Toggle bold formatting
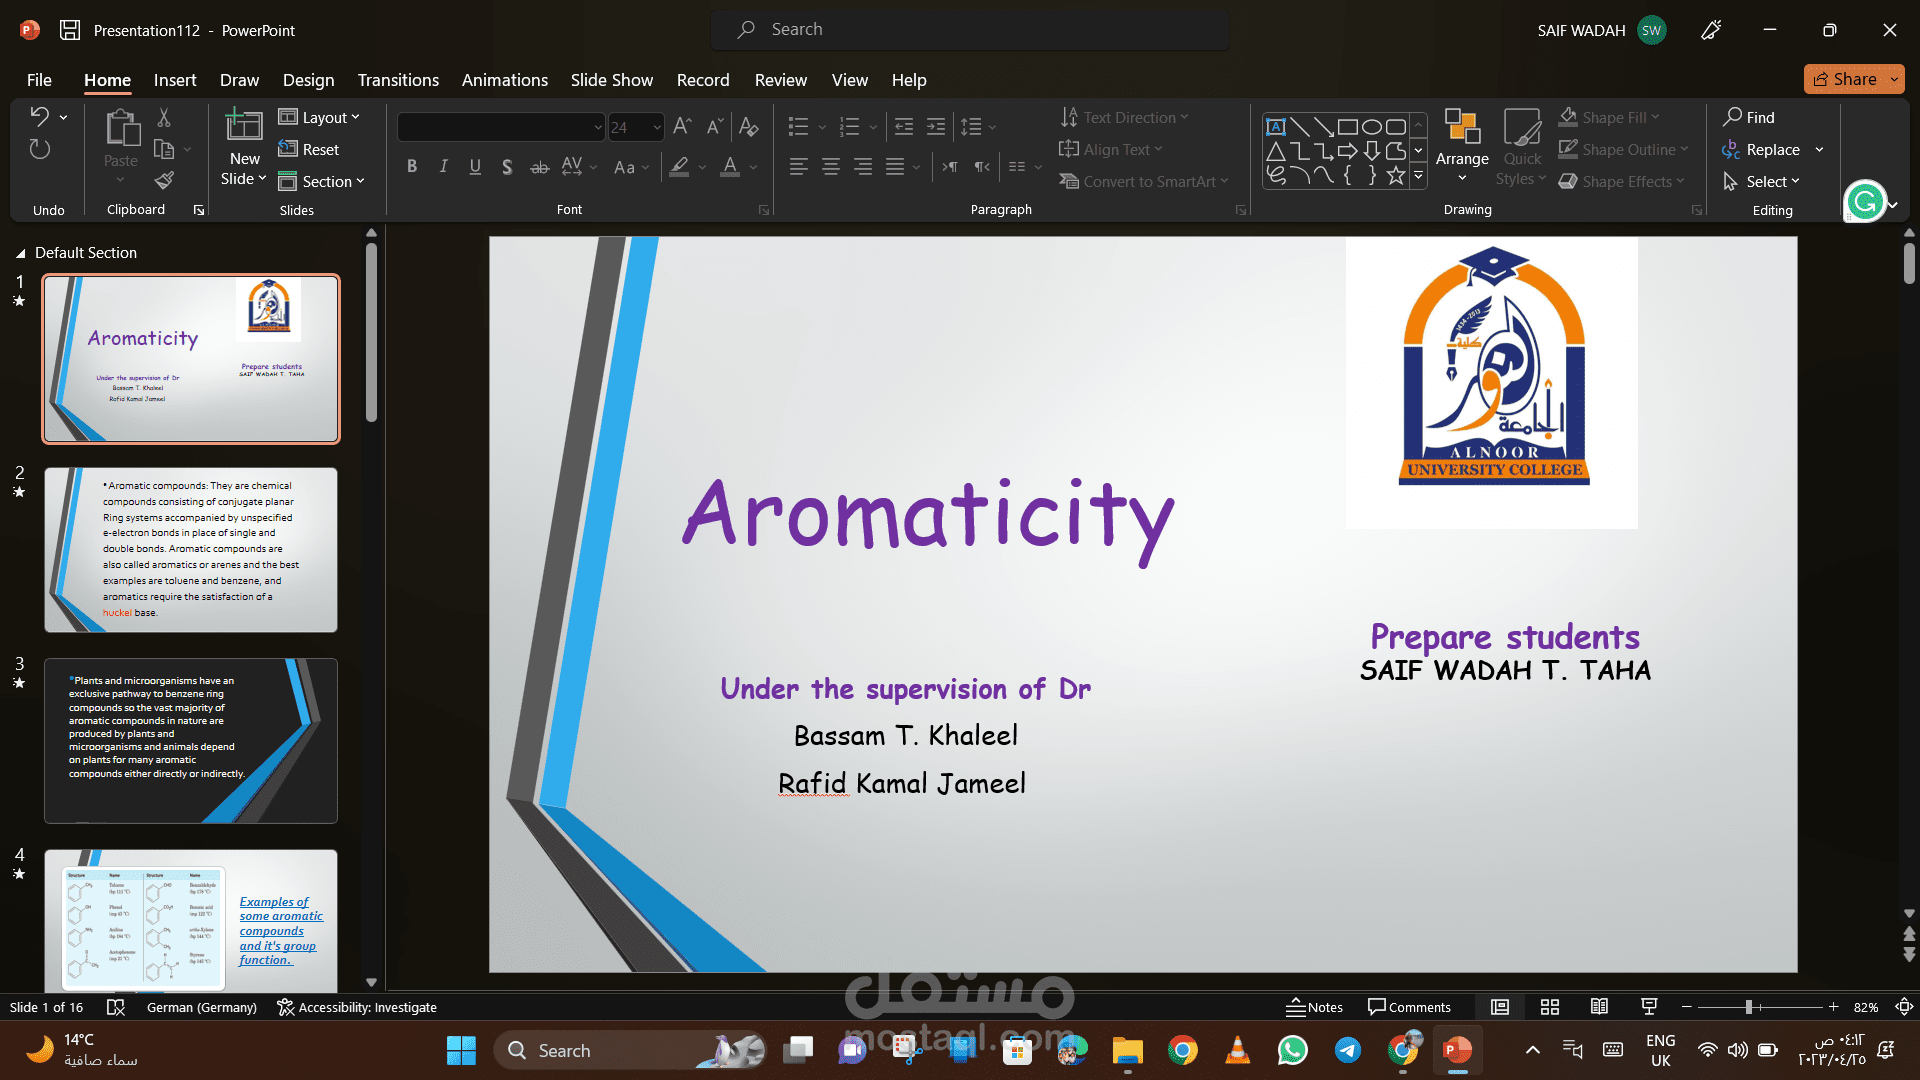 click(411, 167)
